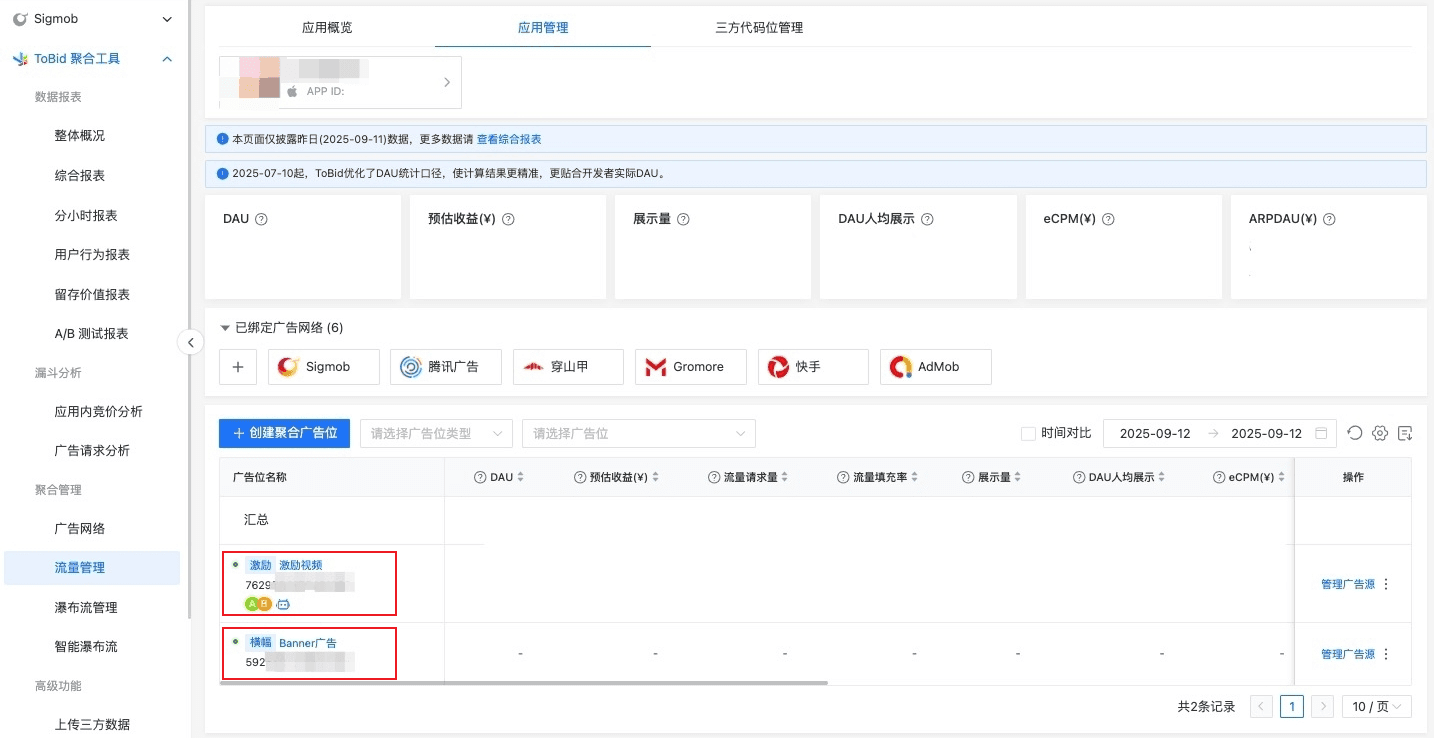Click help icon next to eCPM(¥) card
This screenshot has height=738, width=1434.
click(x=1108, y=219)
